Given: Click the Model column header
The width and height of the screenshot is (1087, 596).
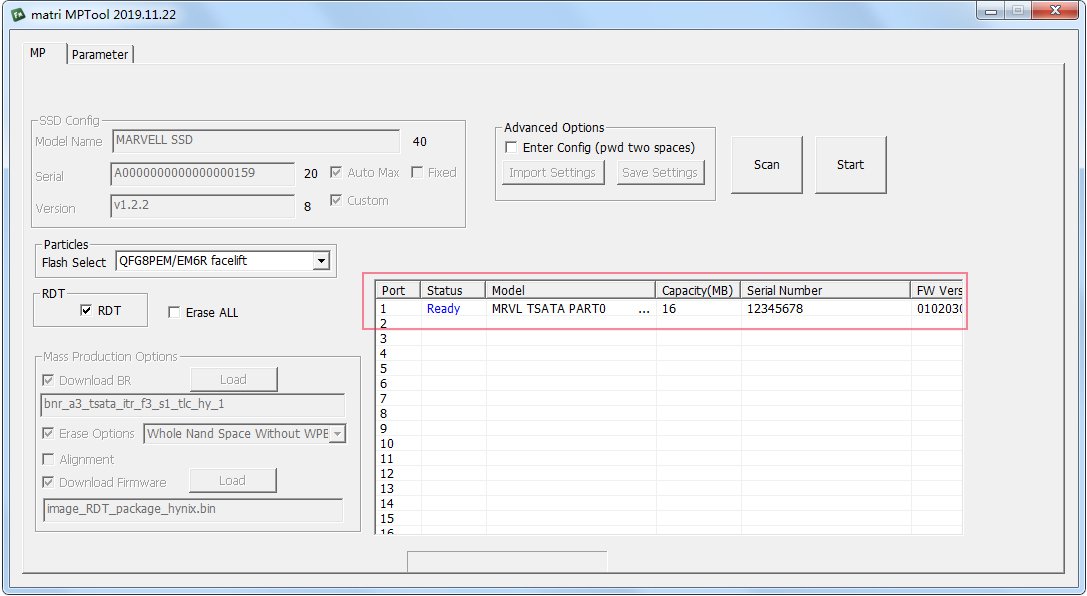Looking at the screenshot, I should (x=571, y=290).
